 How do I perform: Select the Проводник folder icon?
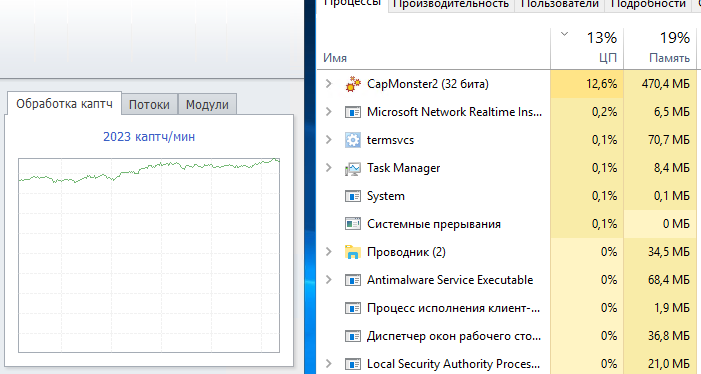[x=353, y=252]
